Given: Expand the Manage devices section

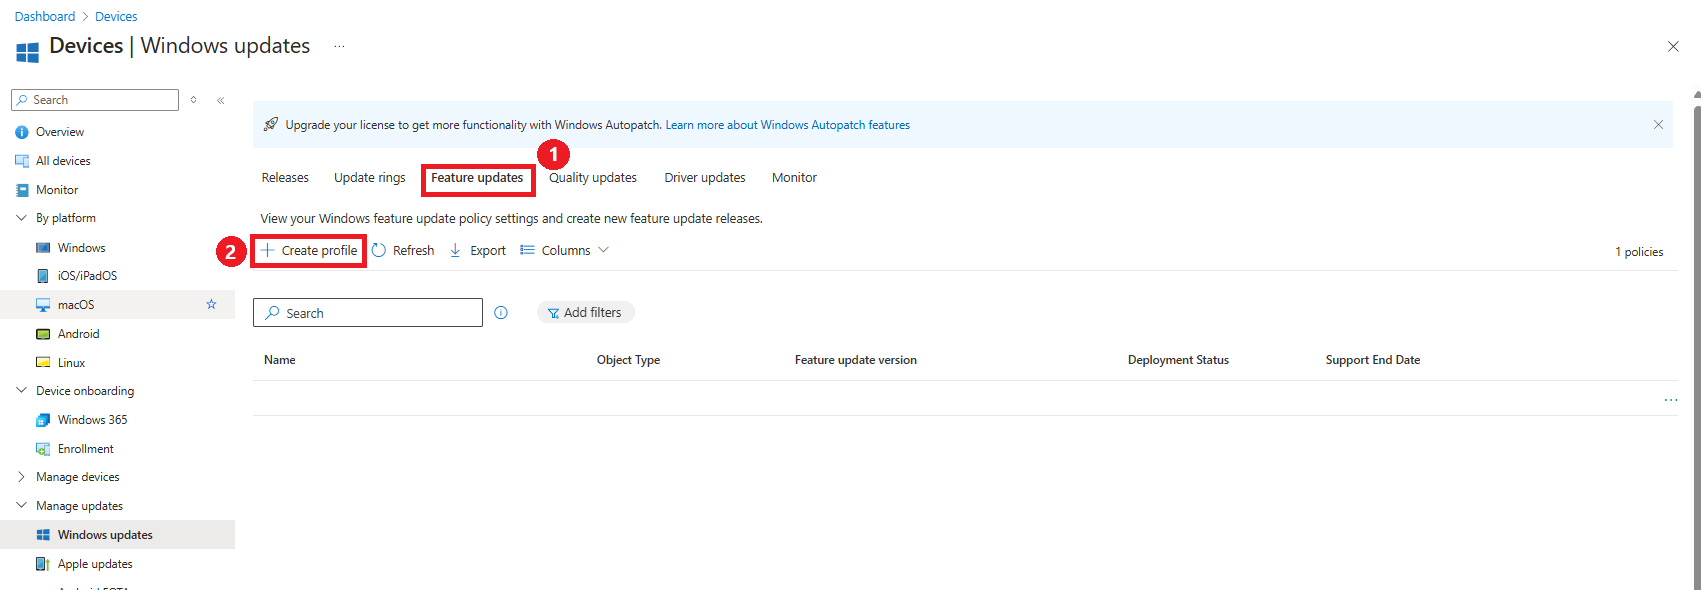Looking at the screenshot, I should tap(21, 477).
